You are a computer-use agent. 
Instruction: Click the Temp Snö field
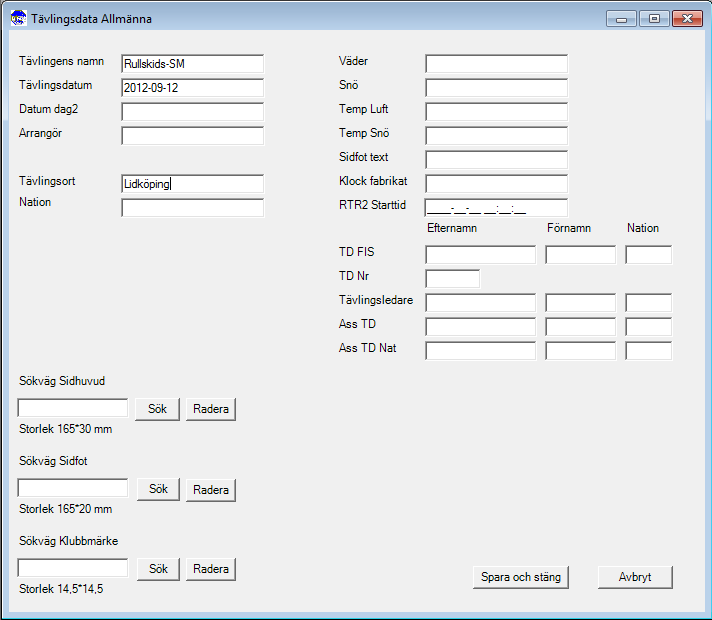[496, 136]
